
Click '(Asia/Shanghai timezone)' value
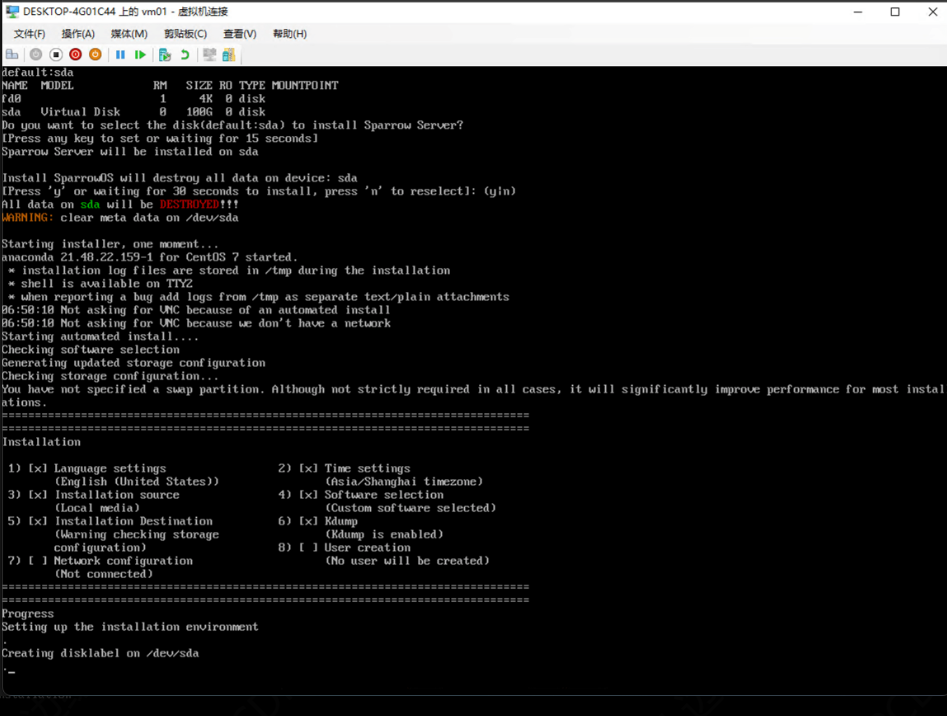click(404, 482)
